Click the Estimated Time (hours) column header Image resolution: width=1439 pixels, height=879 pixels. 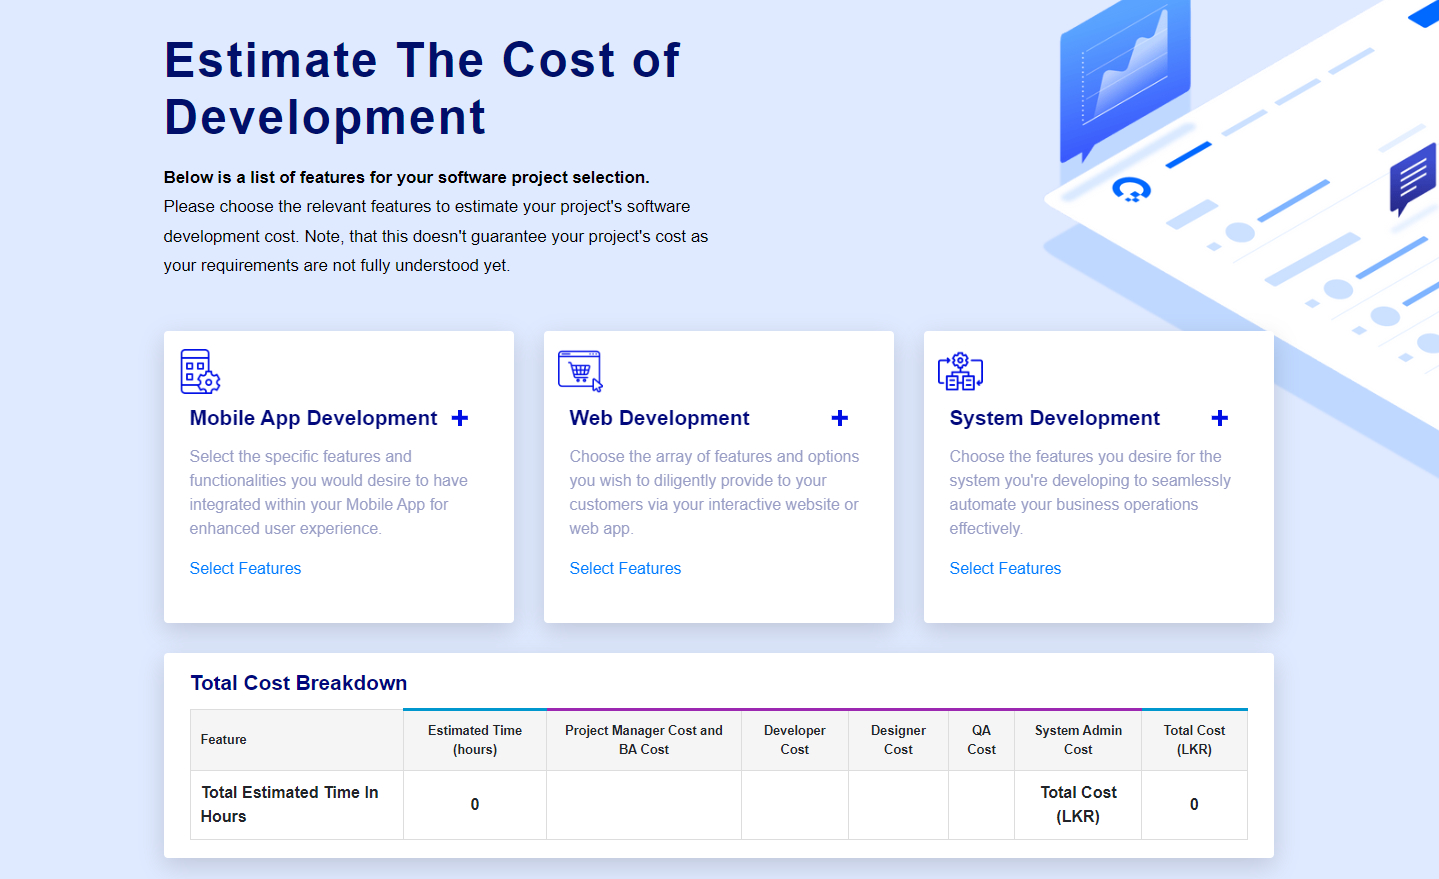pos(475,740)
